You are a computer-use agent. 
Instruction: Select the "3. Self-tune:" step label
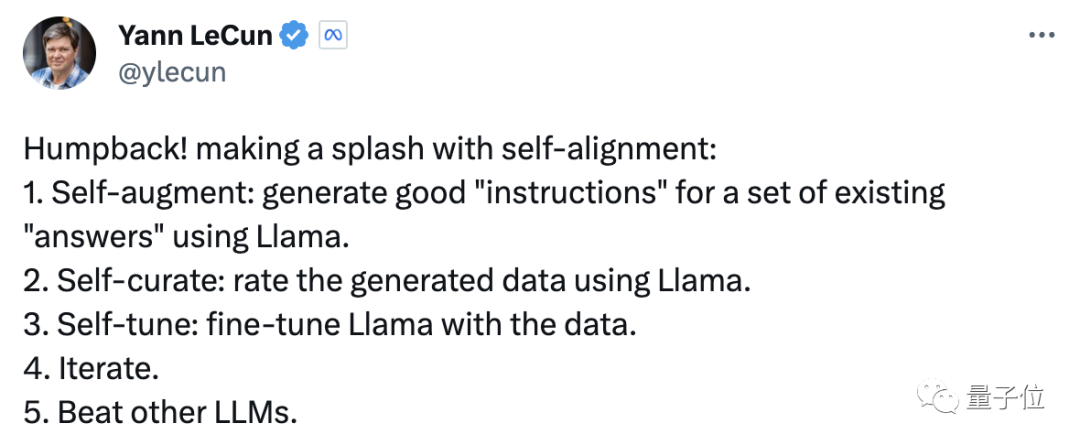111,325
